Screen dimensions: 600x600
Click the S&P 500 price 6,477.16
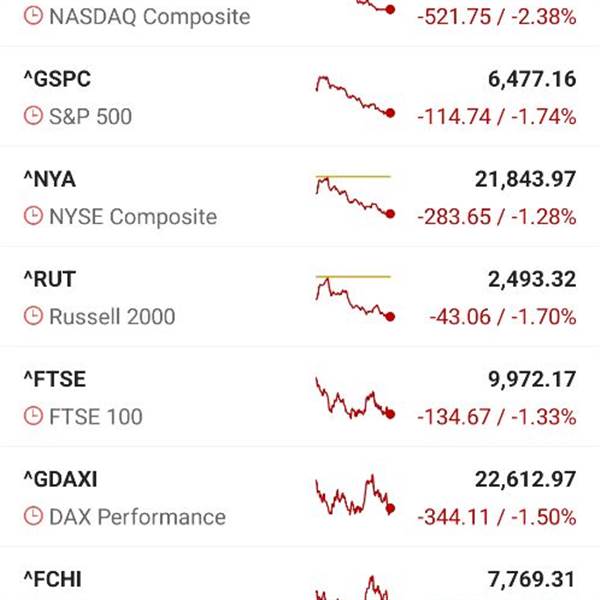[526, 79]
